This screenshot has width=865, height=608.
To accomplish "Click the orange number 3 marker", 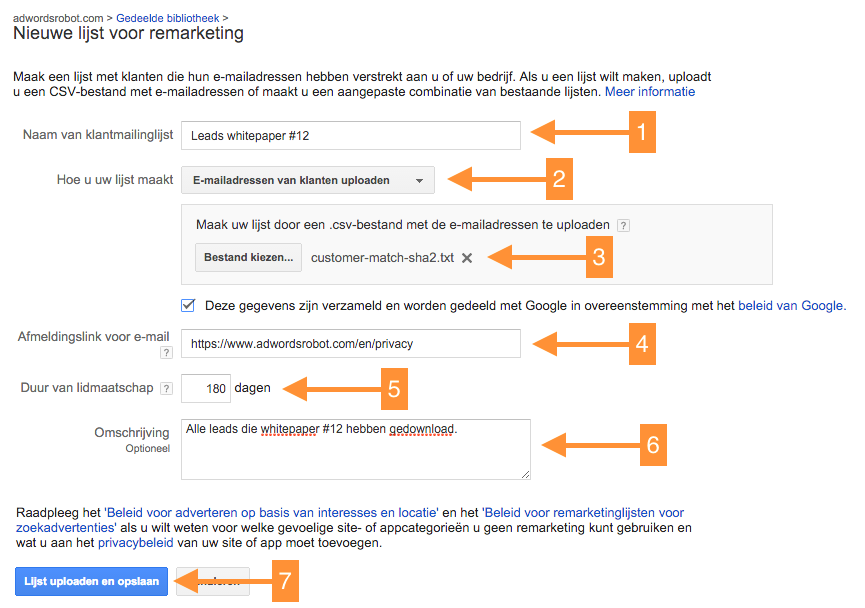I will (x=598, y=257).
